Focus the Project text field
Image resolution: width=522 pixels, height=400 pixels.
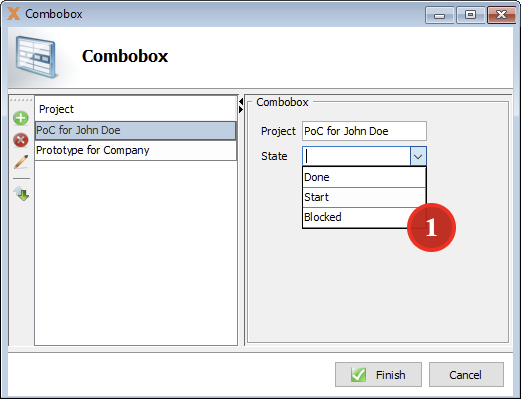pos(364,131)
